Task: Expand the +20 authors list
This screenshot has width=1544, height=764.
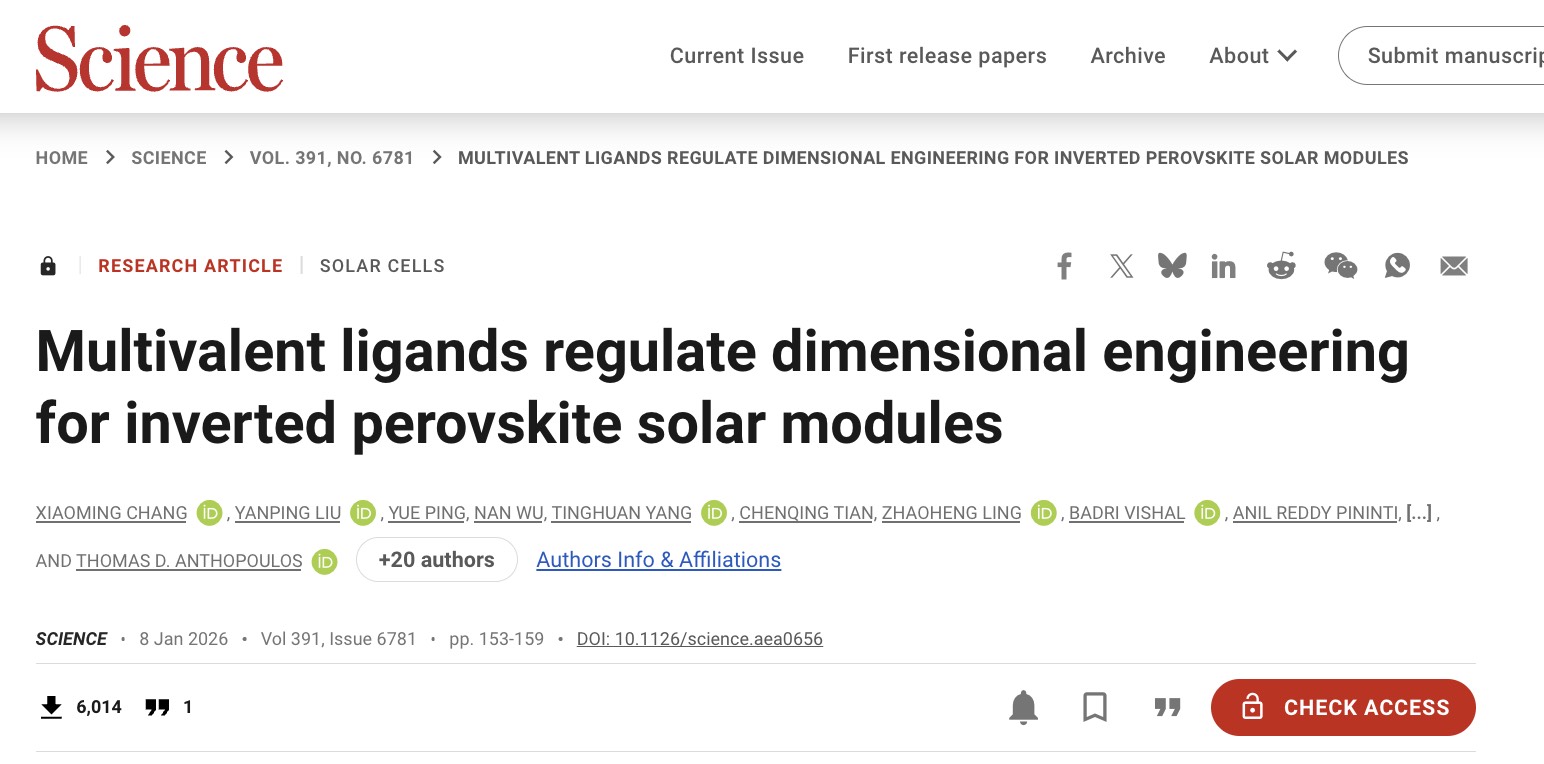Action: [436, 560]
